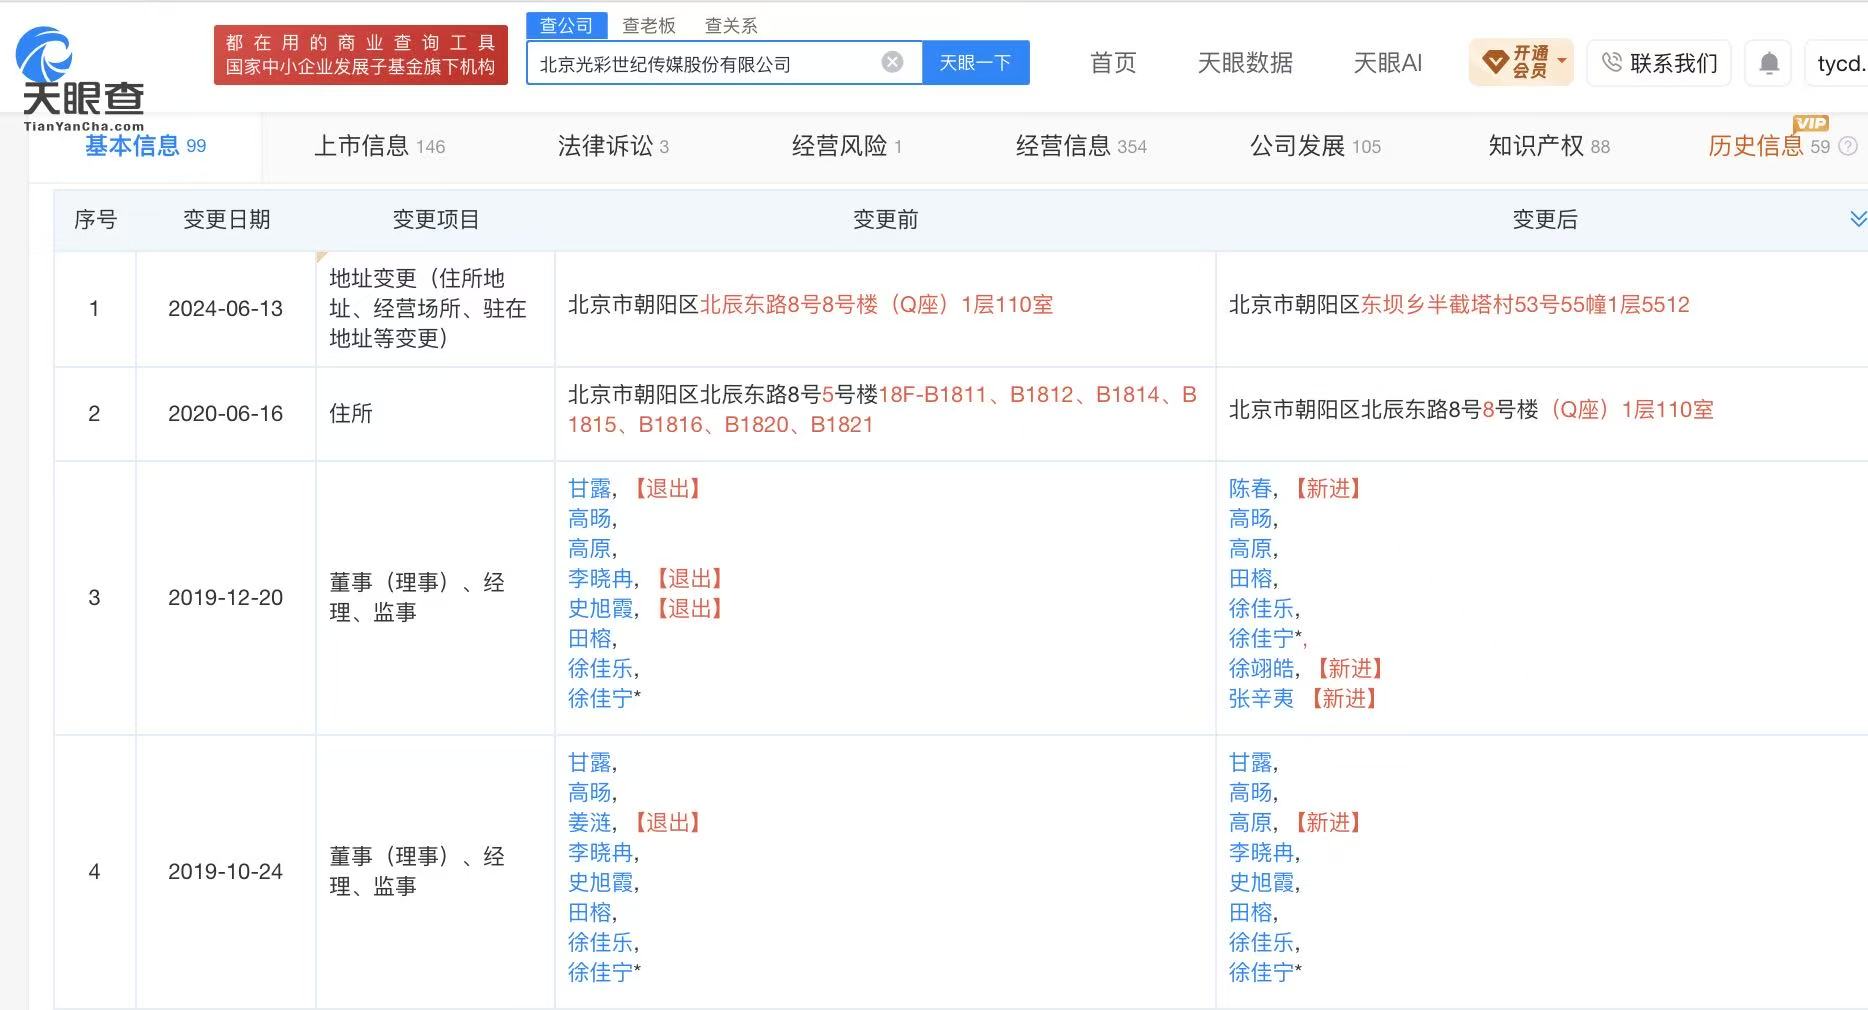Open the 知识产权 tab

click(x=1549, y=146)
